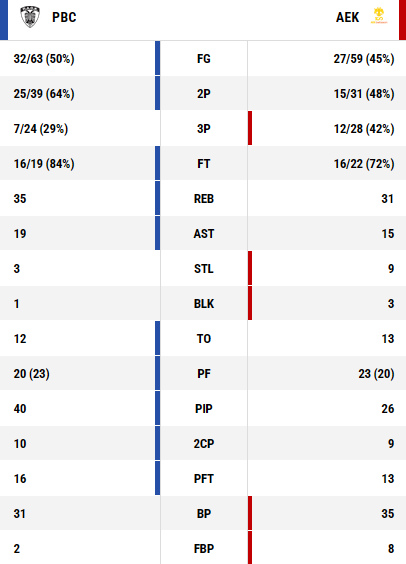
Task: Click the STL stat label
Action: pyautogui.click(x=204, y=268)
